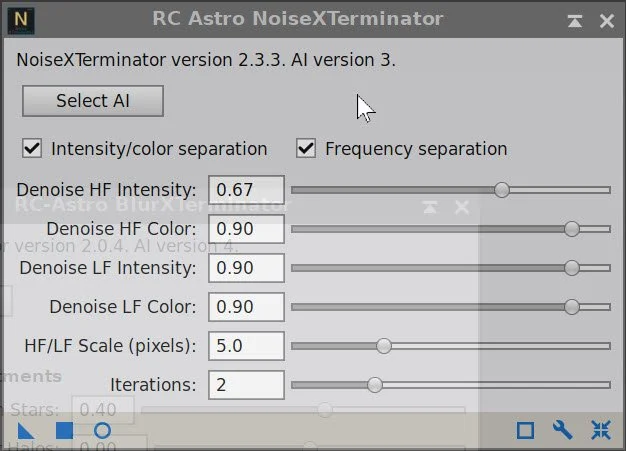626x451 pixels.
Task: Click the NoiseXTerminator version text
Action: tap(206, 60)
